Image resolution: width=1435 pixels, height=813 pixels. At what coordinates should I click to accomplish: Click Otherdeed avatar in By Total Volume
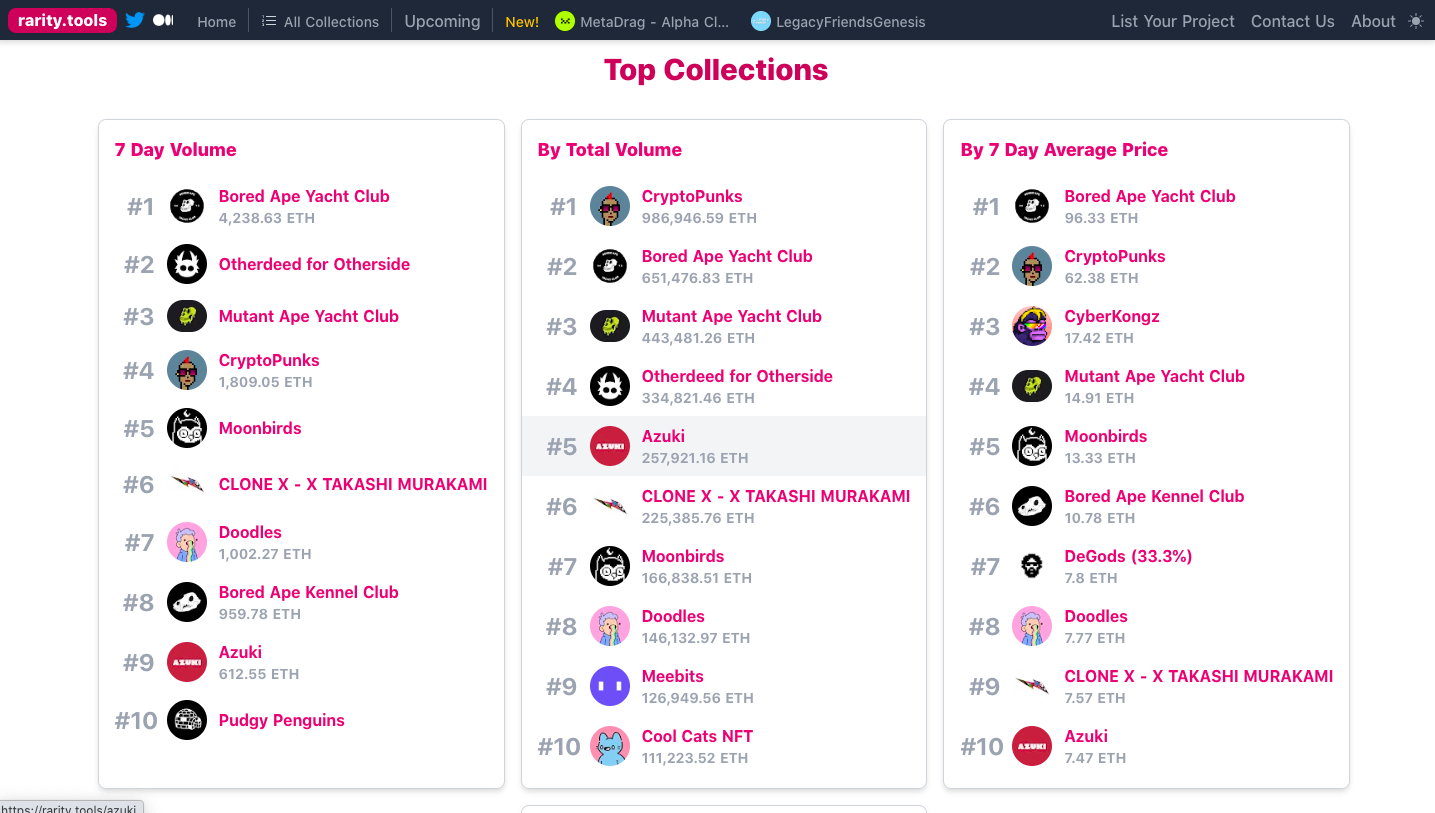610,386
